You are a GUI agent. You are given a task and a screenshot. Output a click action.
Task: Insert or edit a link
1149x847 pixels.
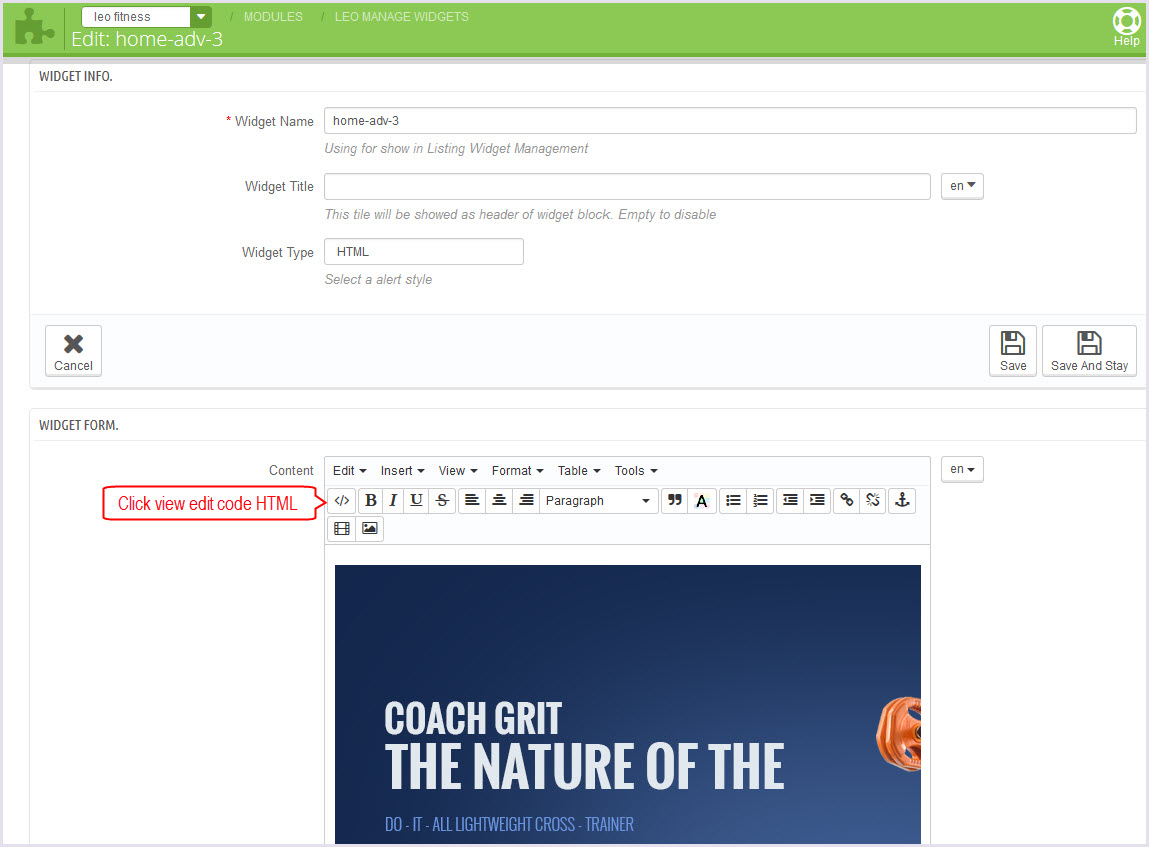pyautogui.click(x=846, y=500)
